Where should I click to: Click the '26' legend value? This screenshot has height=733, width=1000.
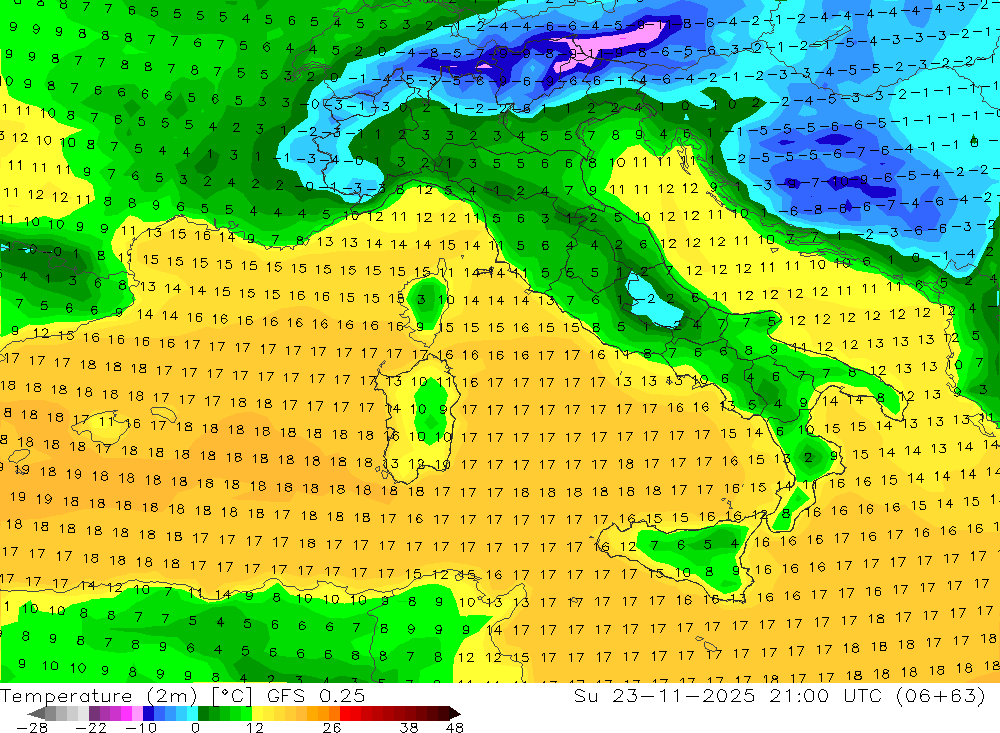click(x=332, y=728)
